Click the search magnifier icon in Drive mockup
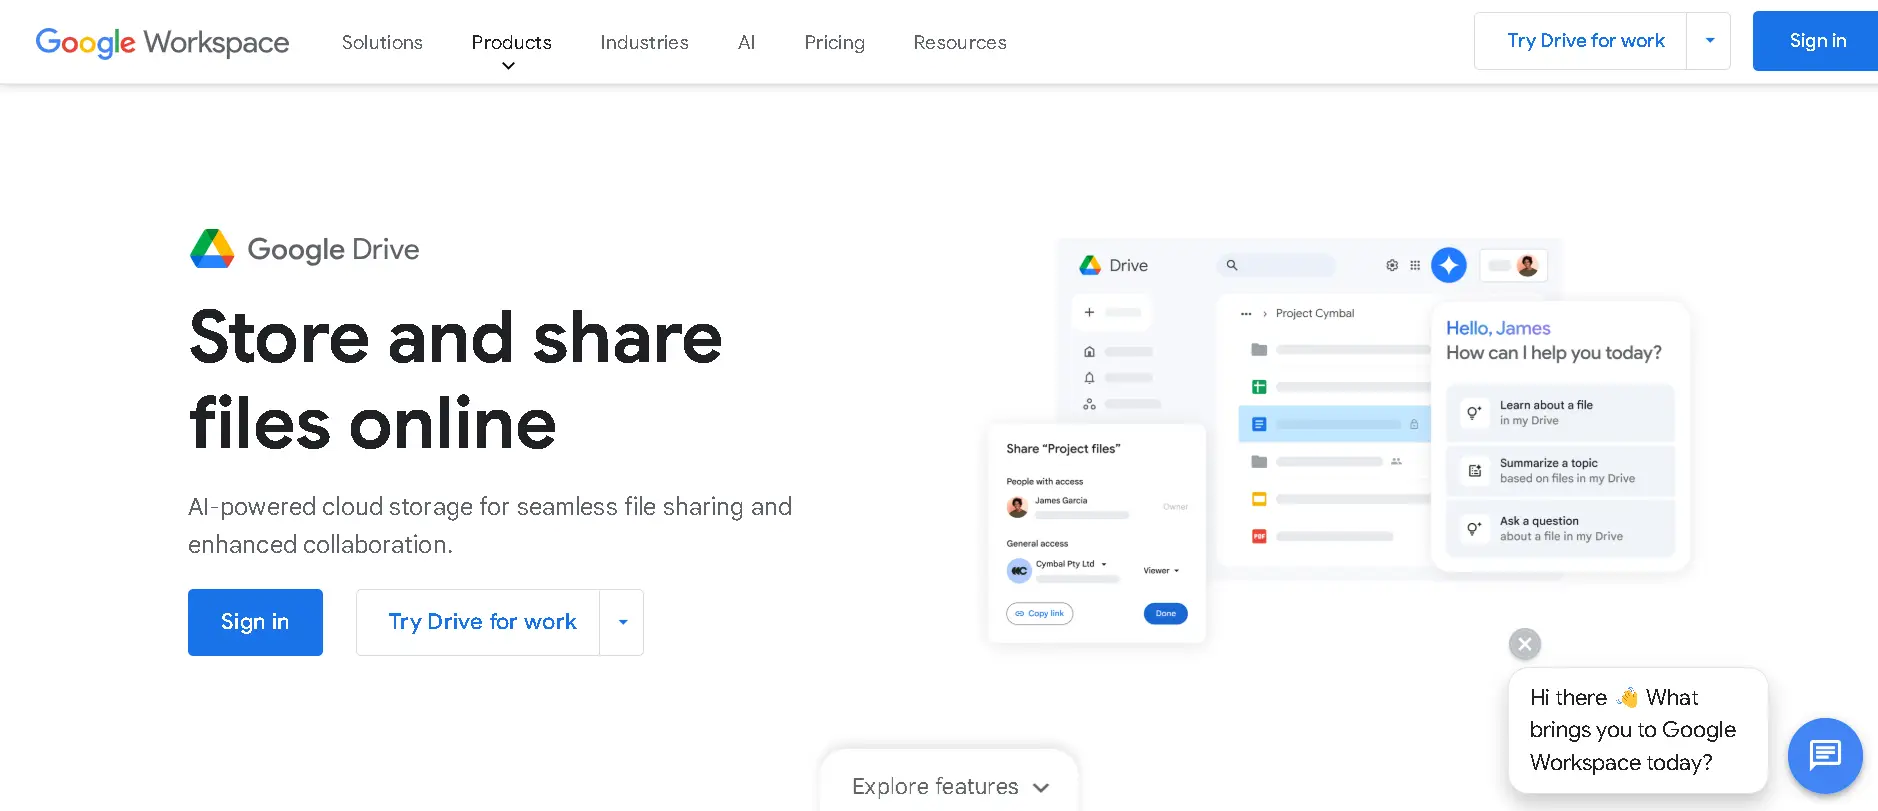 [x=1232, y=265]
